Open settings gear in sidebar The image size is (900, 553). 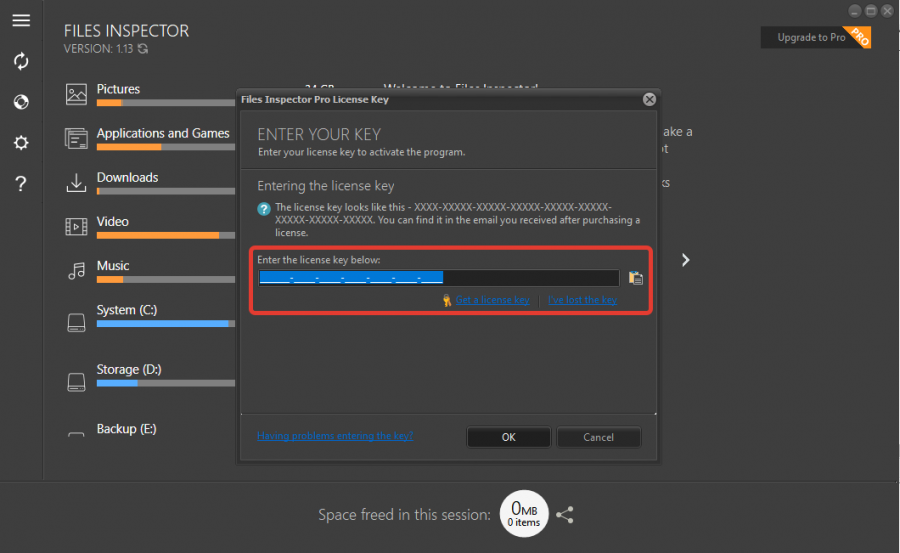[x=21, y=142]
